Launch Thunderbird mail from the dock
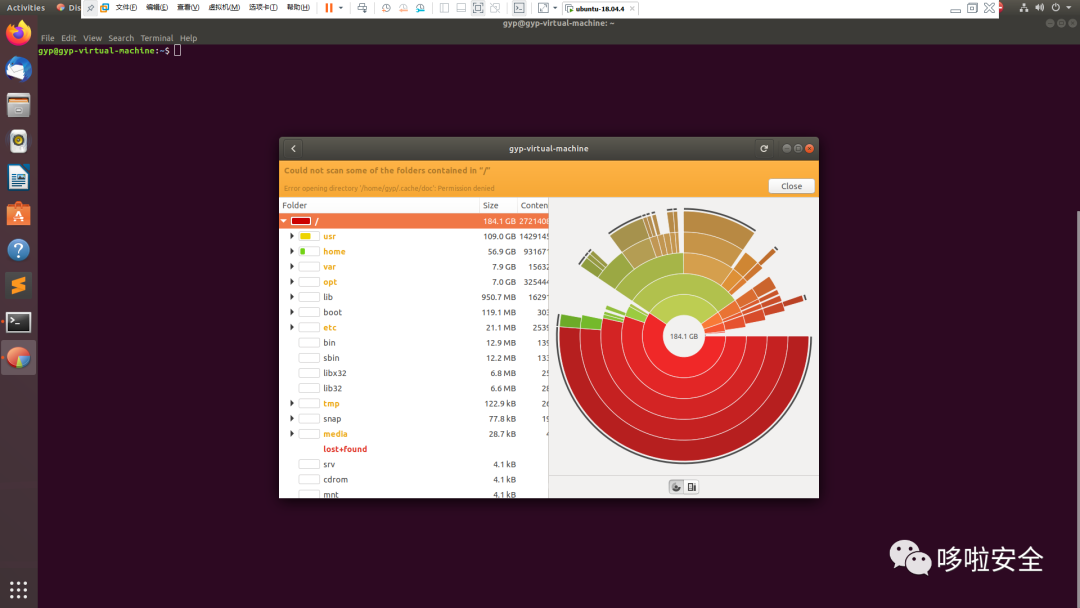Screen dimensions: 1080x608 coord(19,70)
